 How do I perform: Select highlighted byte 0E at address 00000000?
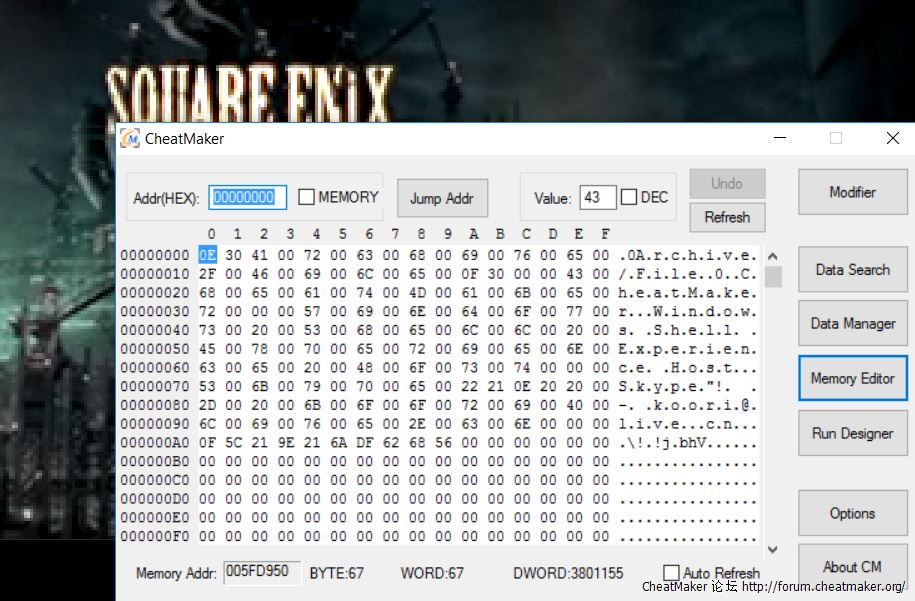pyautogui.click(x=207, y=255)
